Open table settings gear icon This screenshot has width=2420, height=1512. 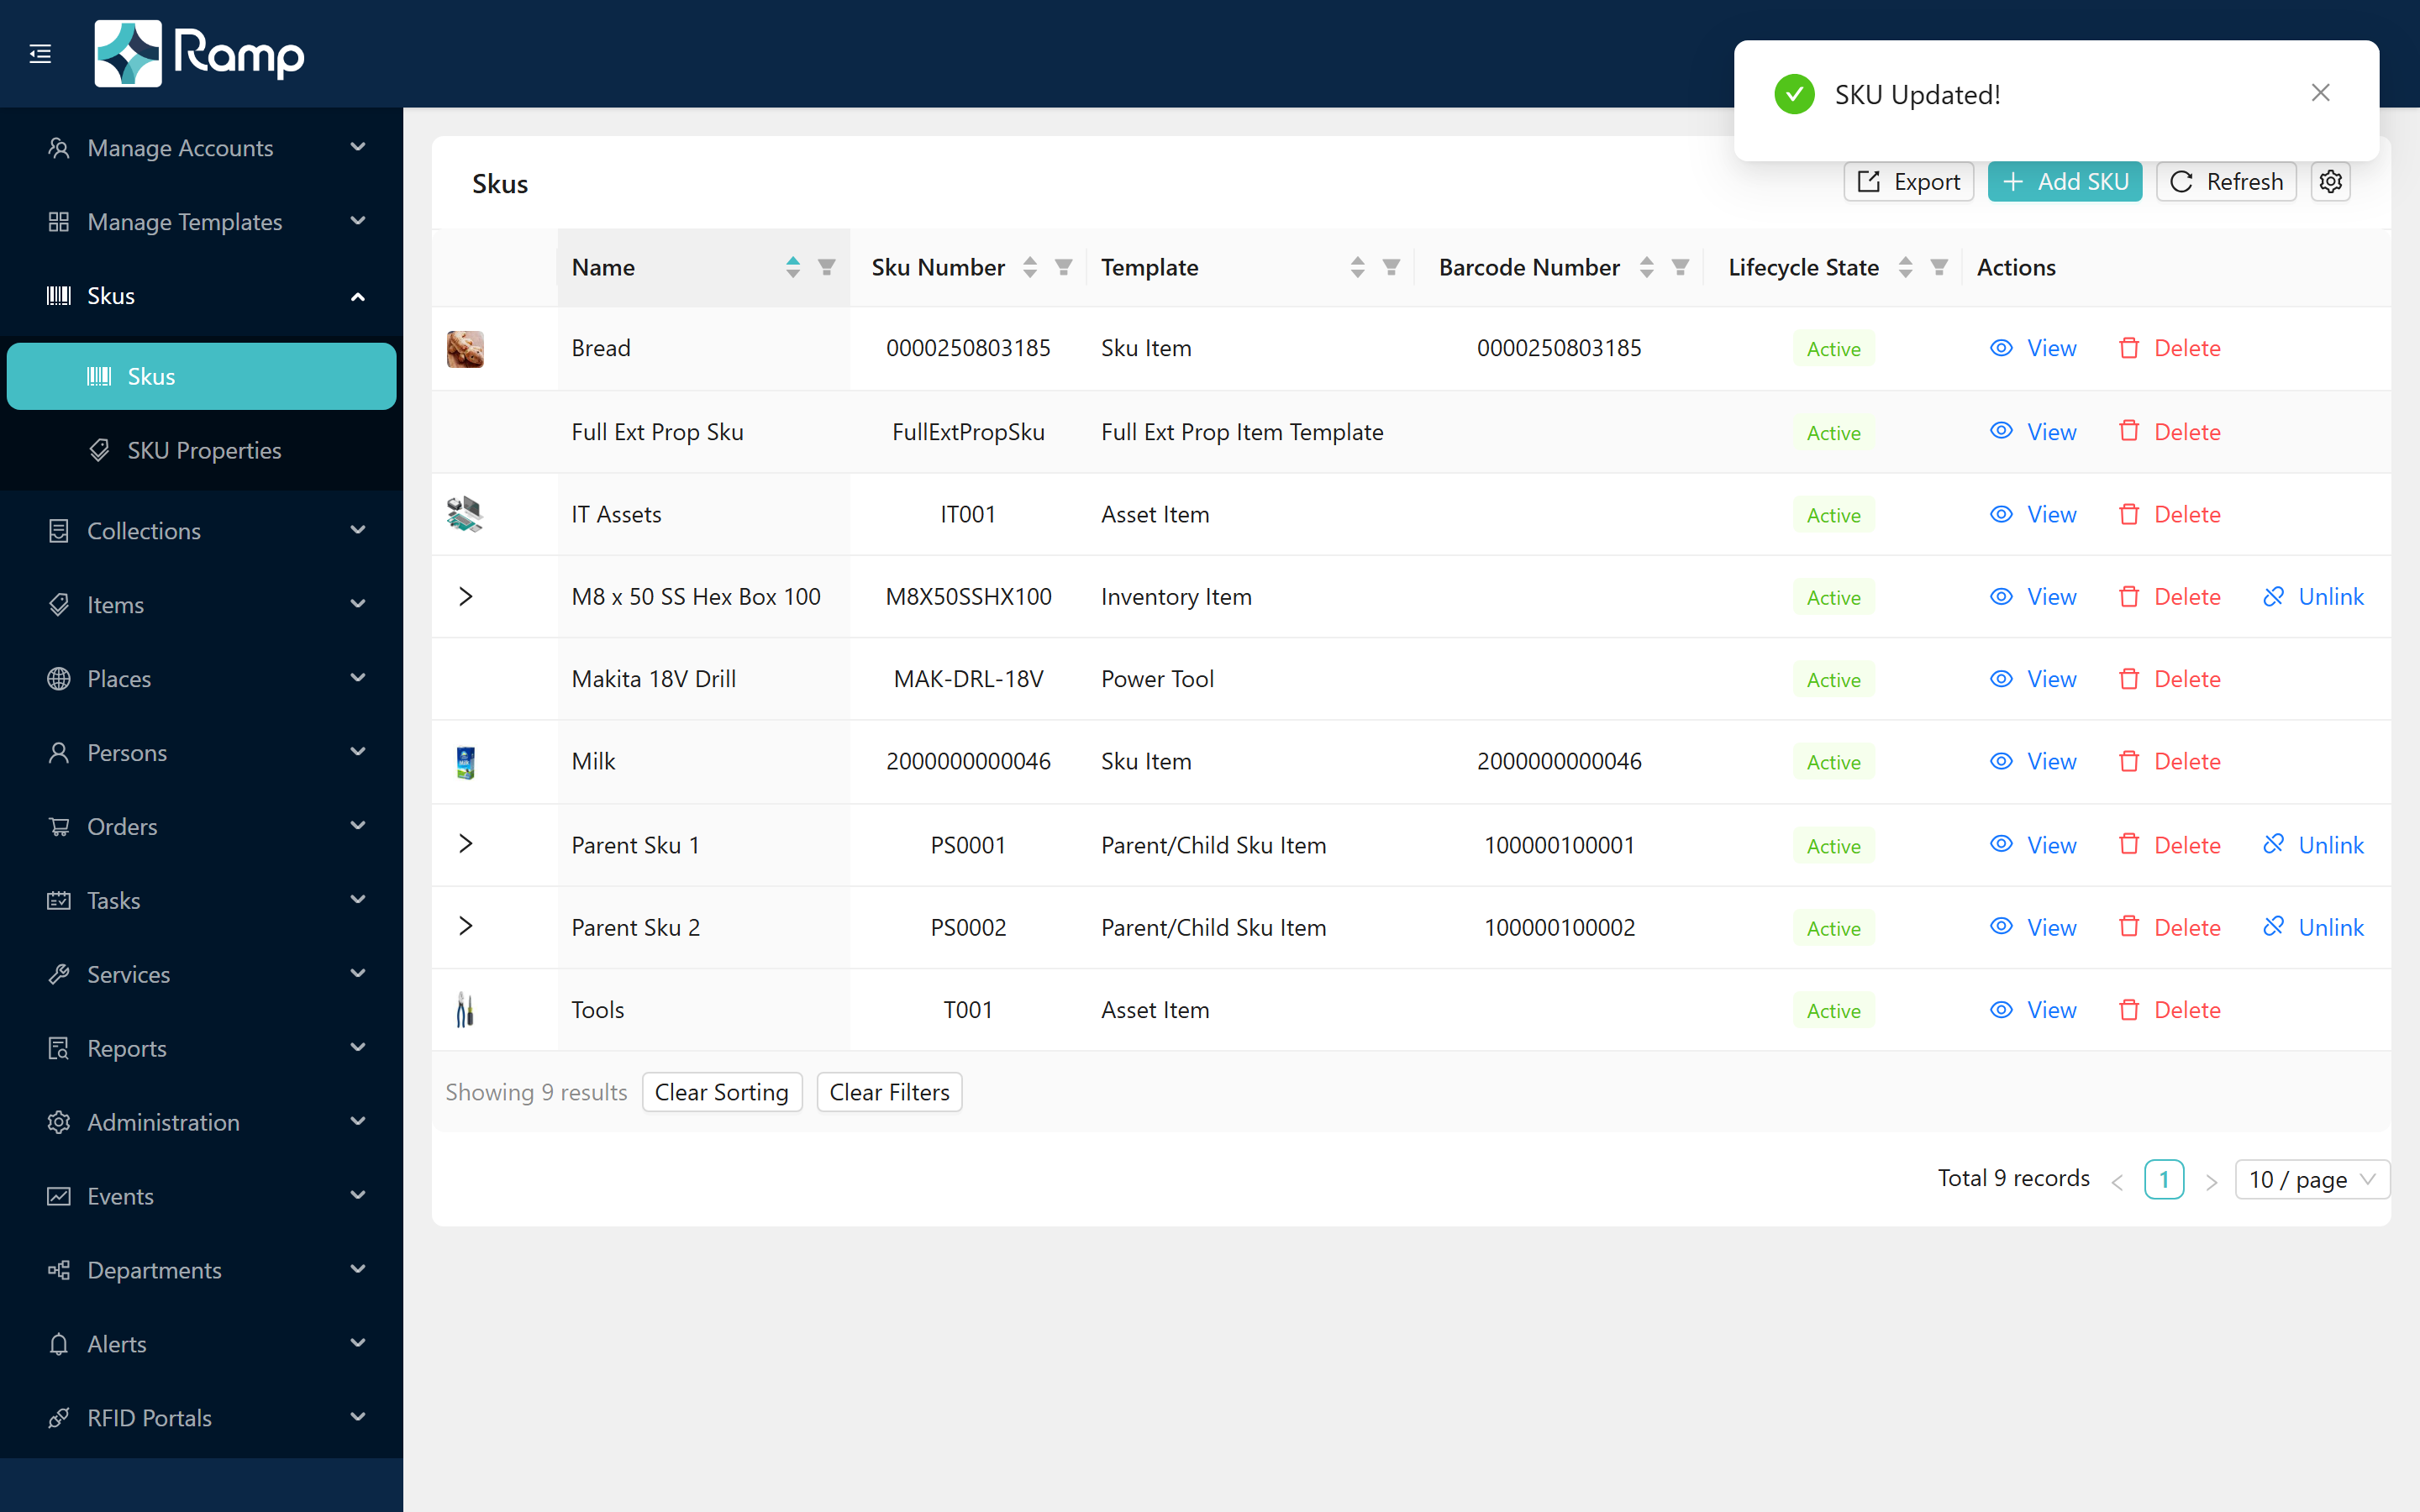(x=2330, y=182)
